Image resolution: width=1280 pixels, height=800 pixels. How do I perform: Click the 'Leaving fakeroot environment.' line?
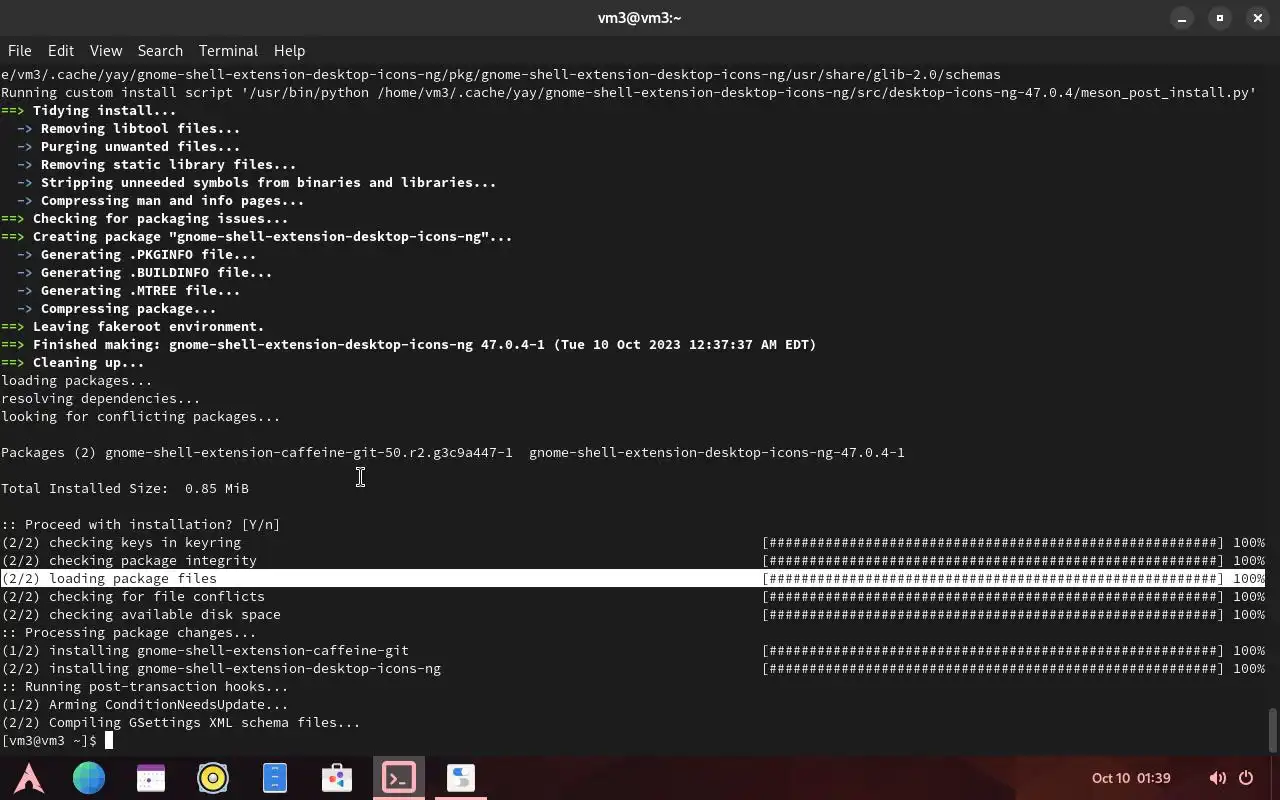(133, 326)
